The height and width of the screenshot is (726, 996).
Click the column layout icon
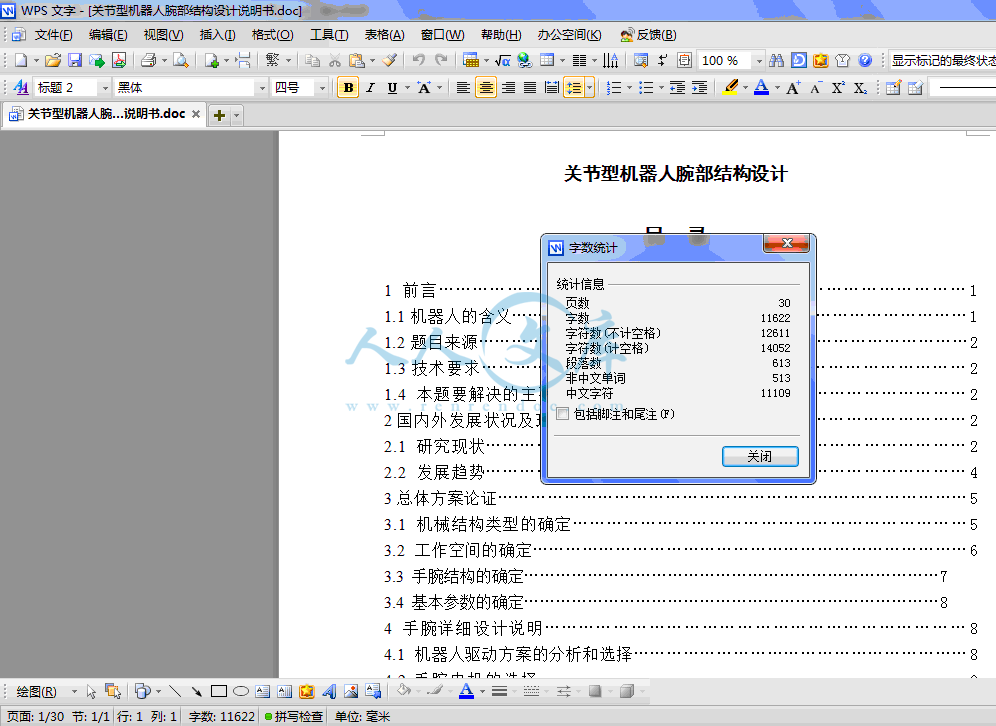(x=579, y=60)
